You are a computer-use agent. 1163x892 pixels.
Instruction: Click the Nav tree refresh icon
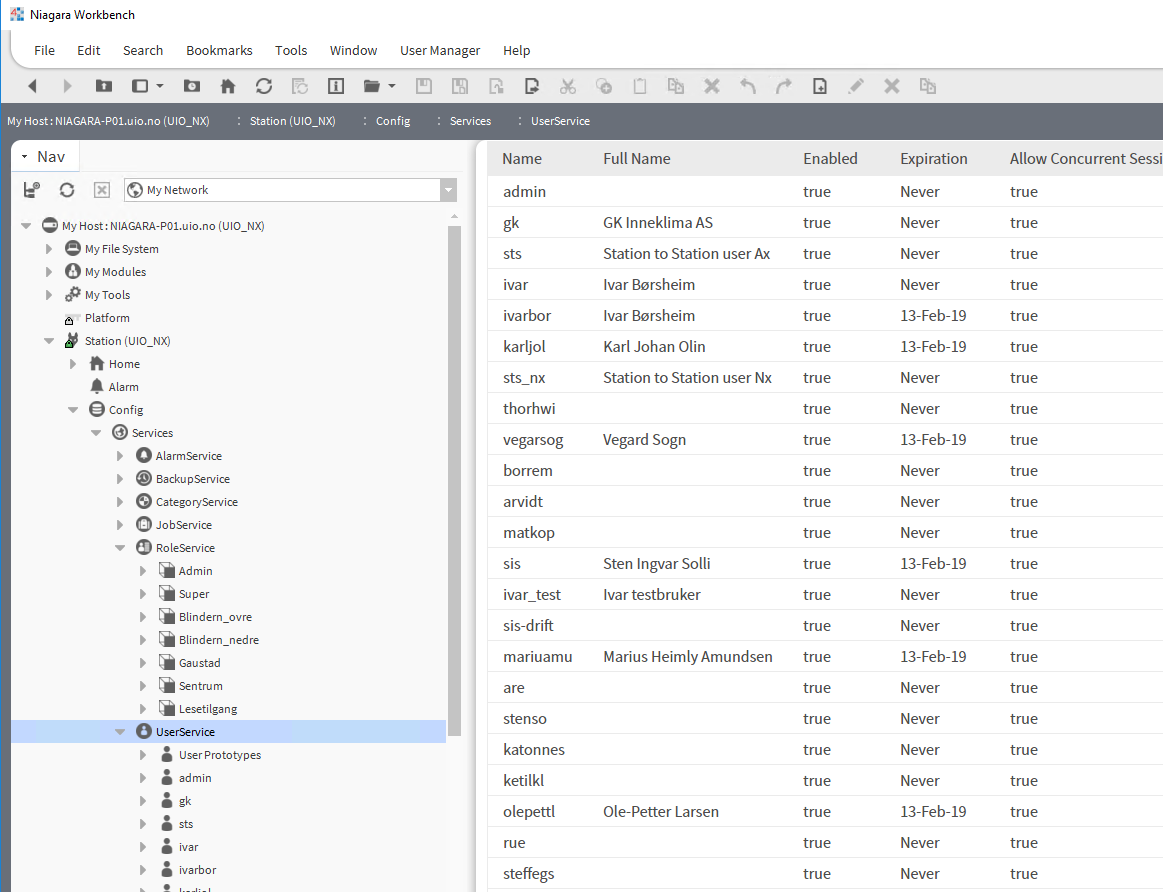67,190
